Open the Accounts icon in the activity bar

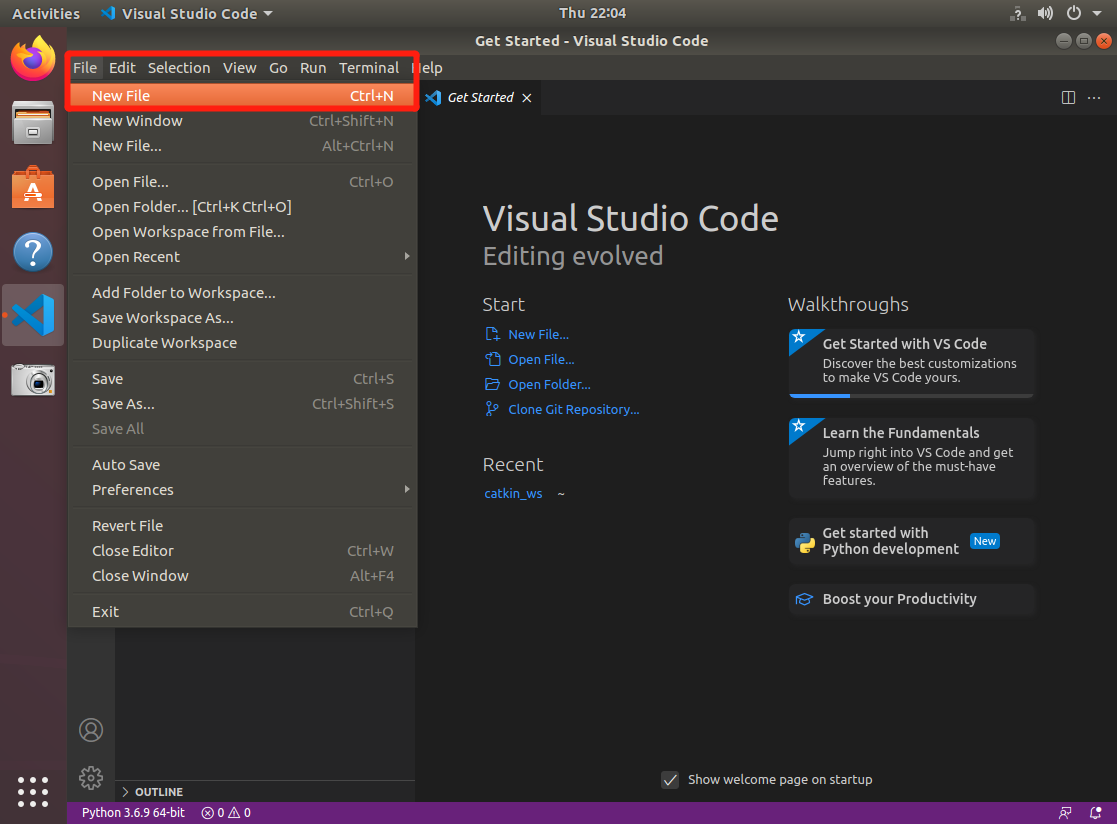[x=91, y=730]
